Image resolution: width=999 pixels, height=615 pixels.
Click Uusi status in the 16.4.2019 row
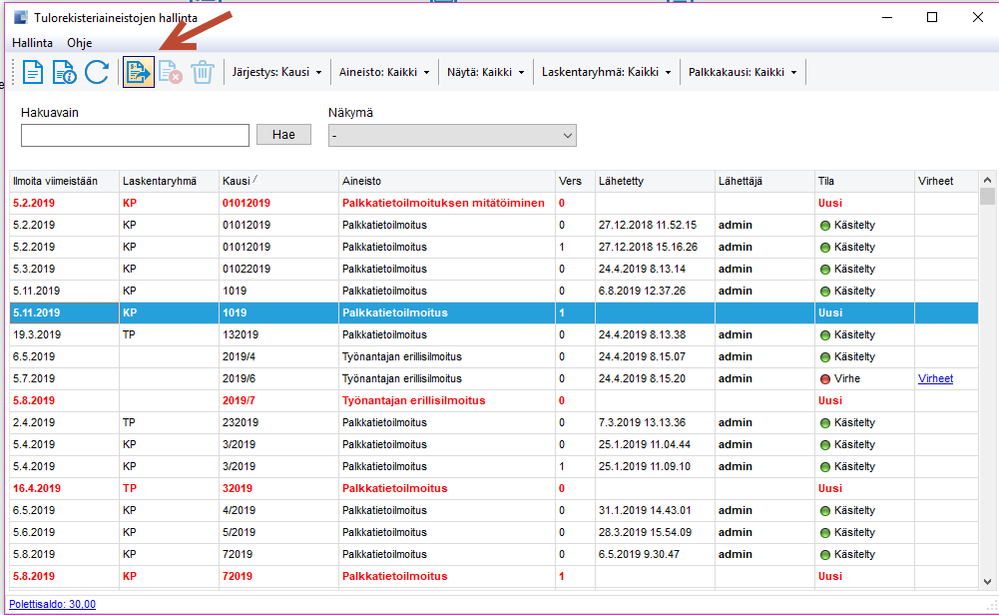point(830,489)
